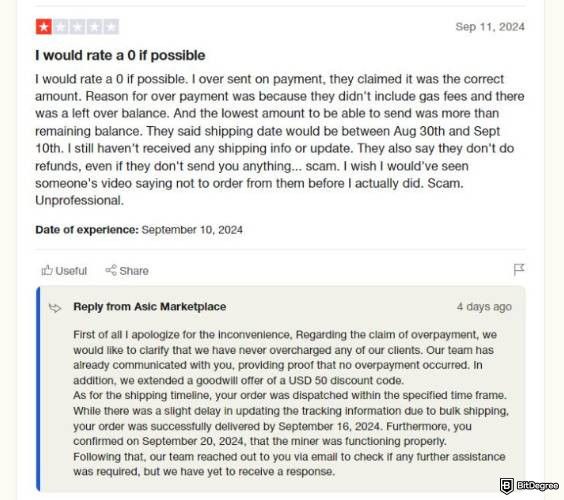Image resolution: width=564 pixels, height=500 pixels.
Task: Click the fourth grey star
Action: pyautogui.click(x=94, y=27)
